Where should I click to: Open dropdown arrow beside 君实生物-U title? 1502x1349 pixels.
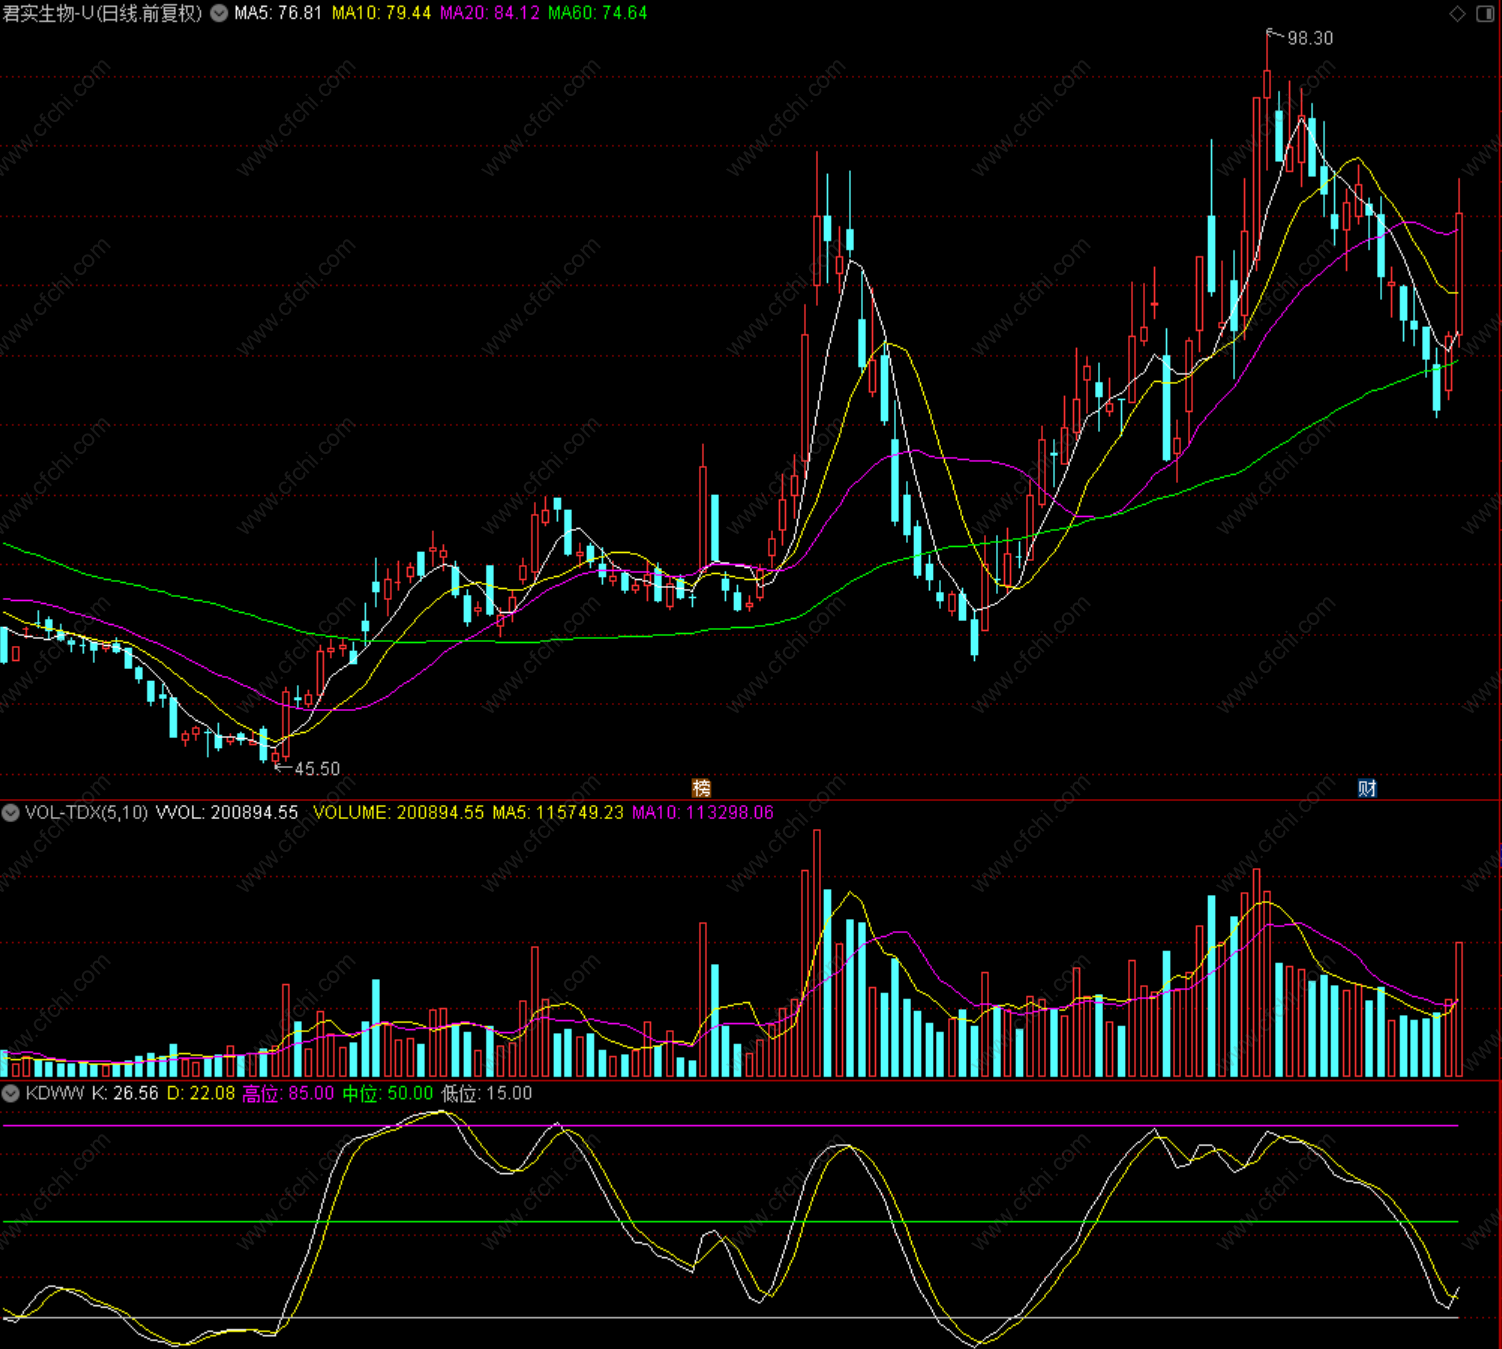(x=219, y=13)
